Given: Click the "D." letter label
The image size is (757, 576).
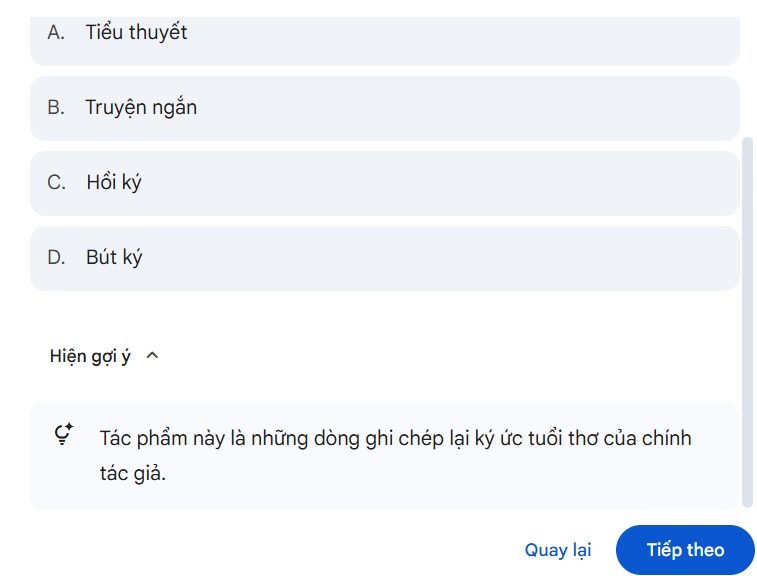Looking at the screenshot, I should pyautogui.click(x=56, y=257).
